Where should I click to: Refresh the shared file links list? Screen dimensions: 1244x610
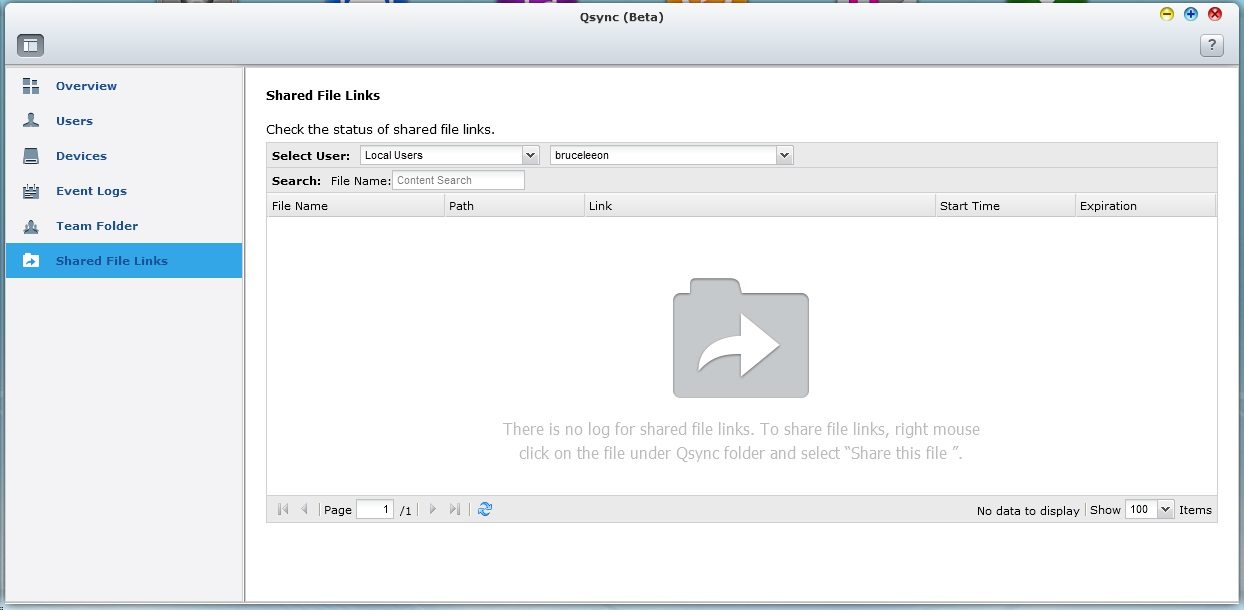point(485,510)
